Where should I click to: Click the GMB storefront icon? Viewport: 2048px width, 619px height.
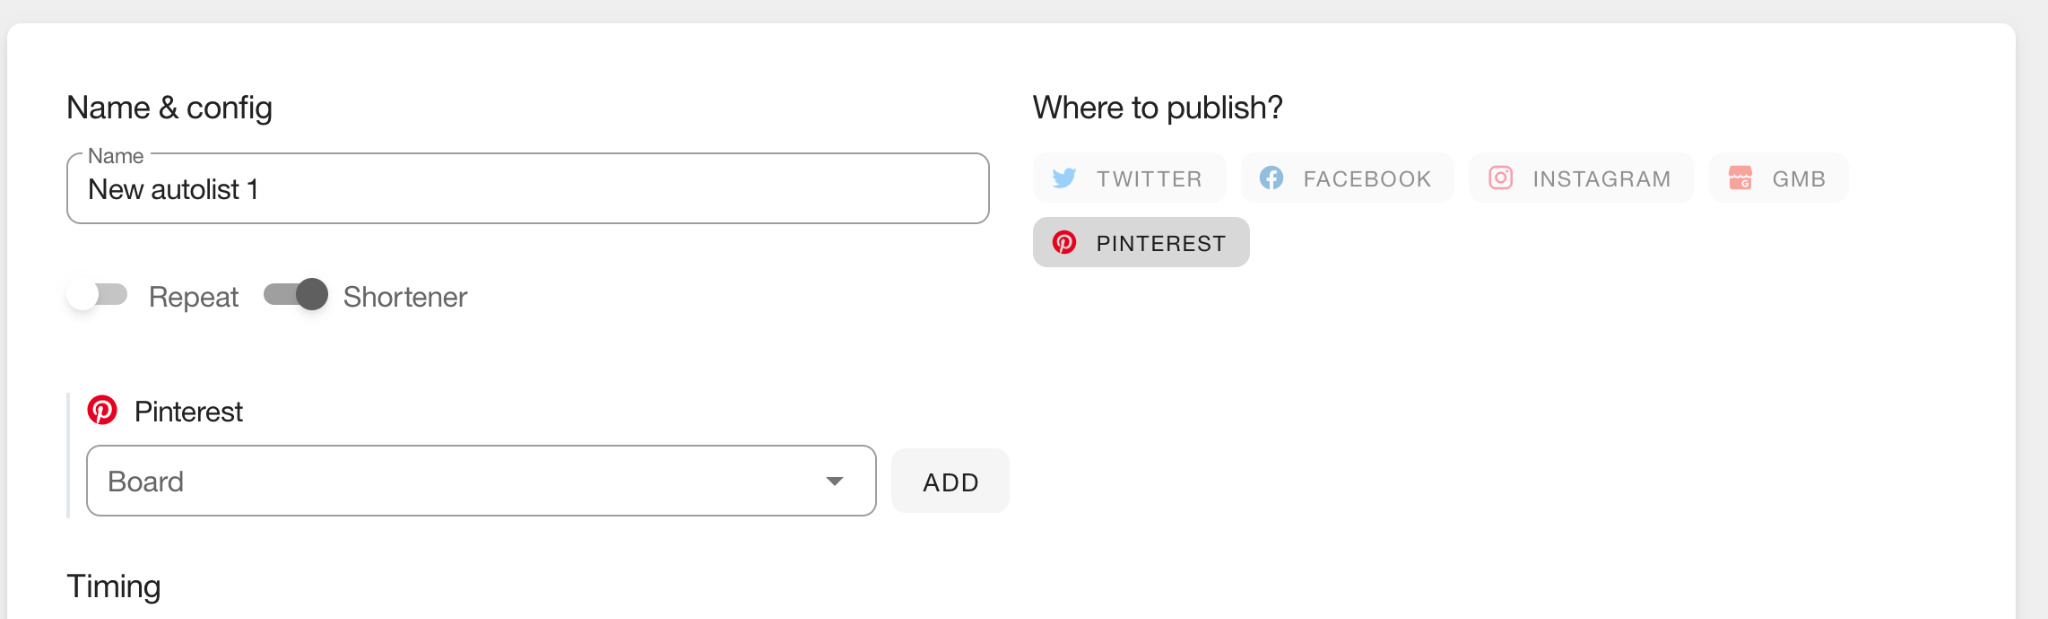1740,178
